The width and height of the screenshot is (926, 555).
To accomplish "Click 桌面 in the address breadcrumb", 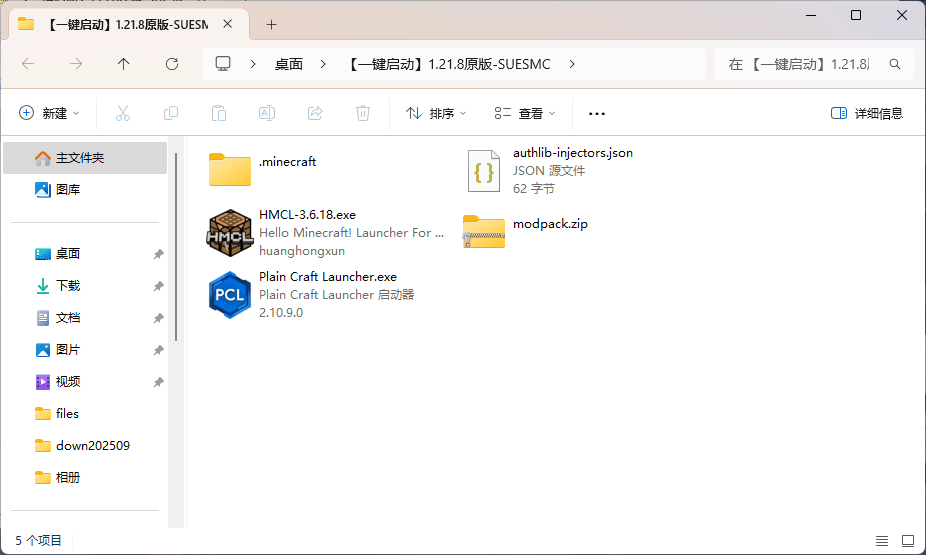I will coord(289,64).
